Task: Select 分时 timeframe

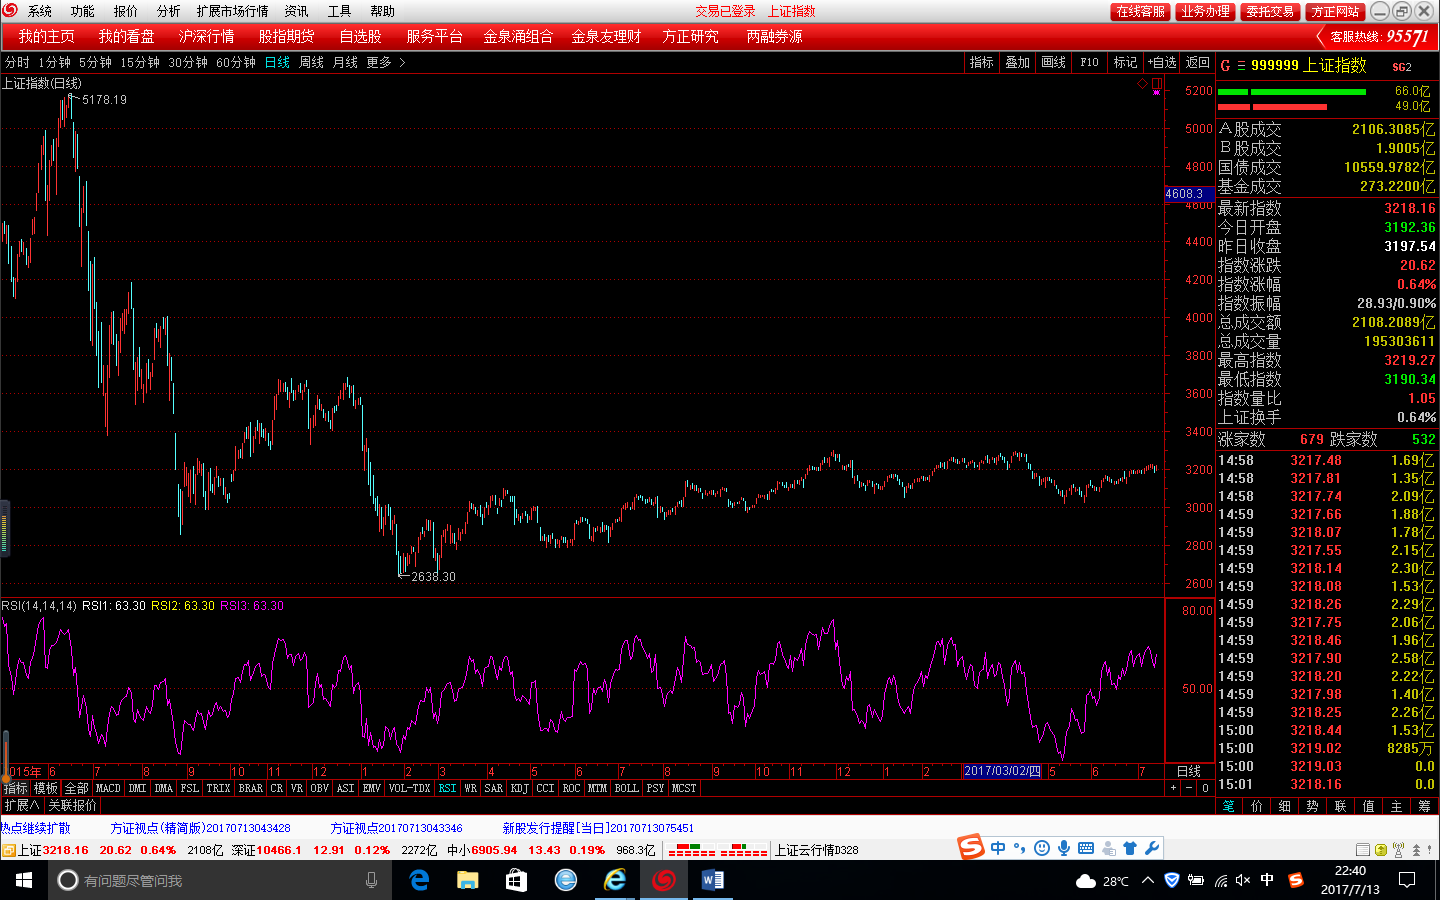Action: (17, 62)
